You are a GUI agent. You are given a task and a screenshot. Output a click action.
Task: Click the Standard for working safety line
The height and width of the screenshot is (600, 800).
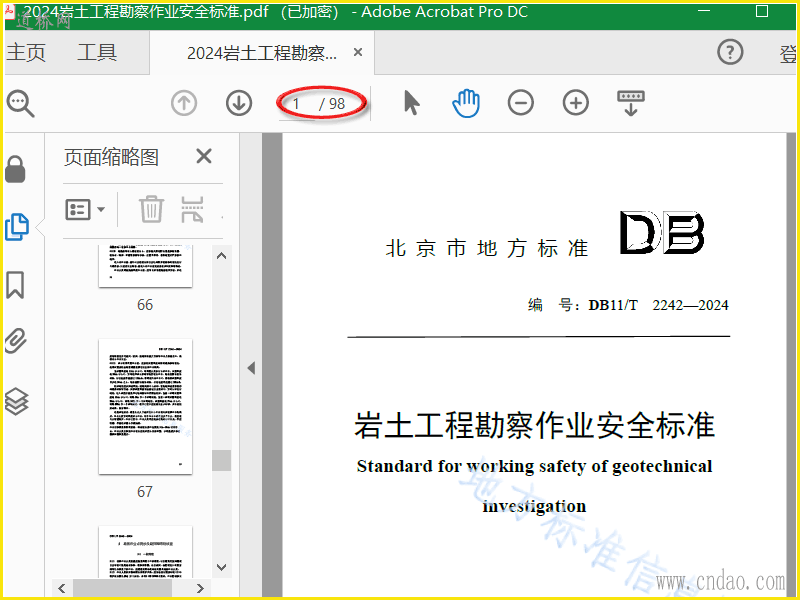click(534, 466)
